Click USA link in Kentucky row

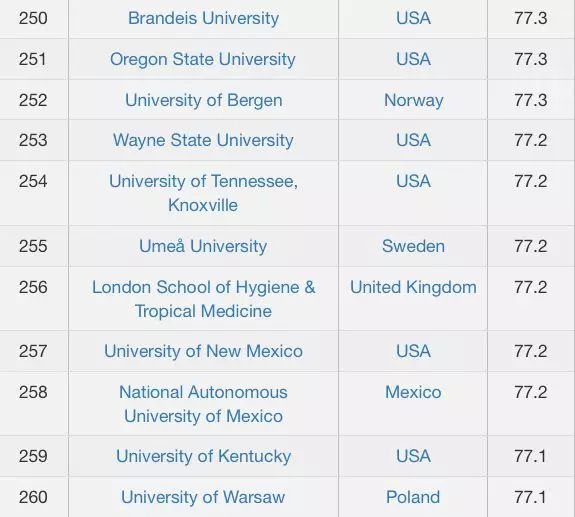[413, 456]
